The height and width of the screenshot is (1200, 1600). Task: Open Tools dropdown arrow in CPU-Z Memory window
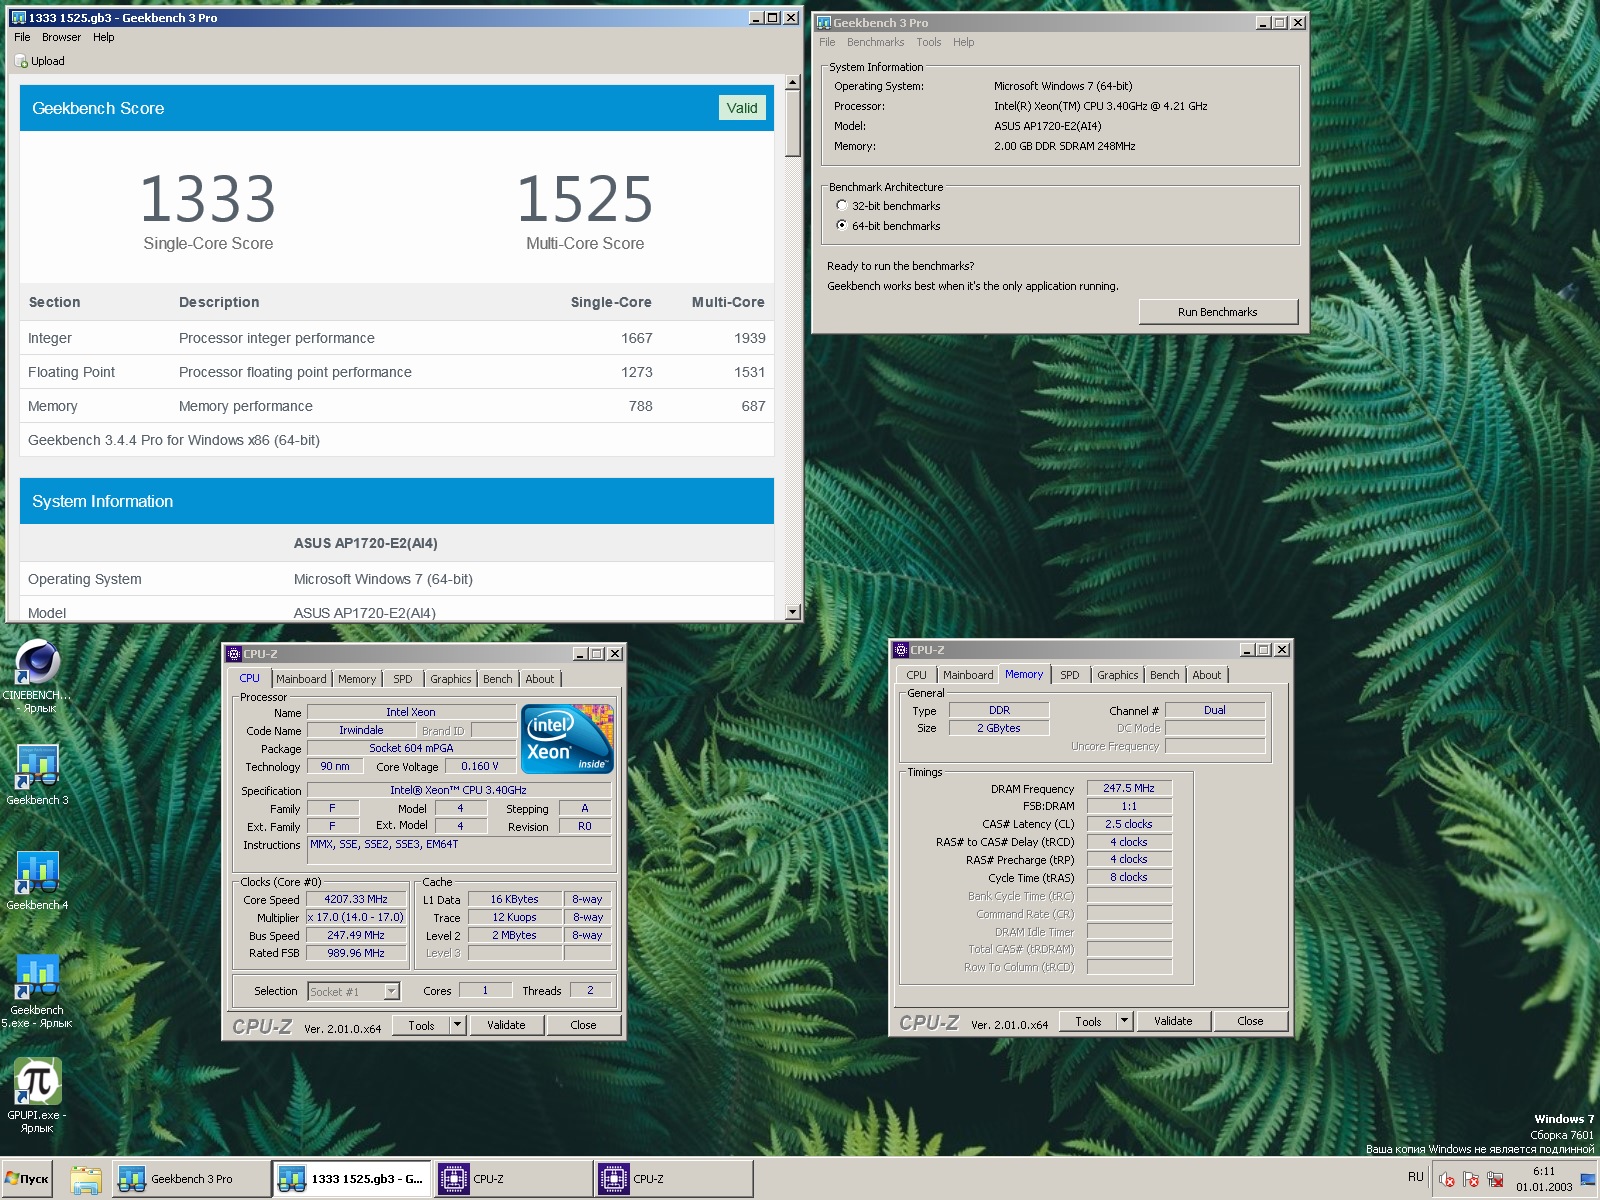1124,1021
